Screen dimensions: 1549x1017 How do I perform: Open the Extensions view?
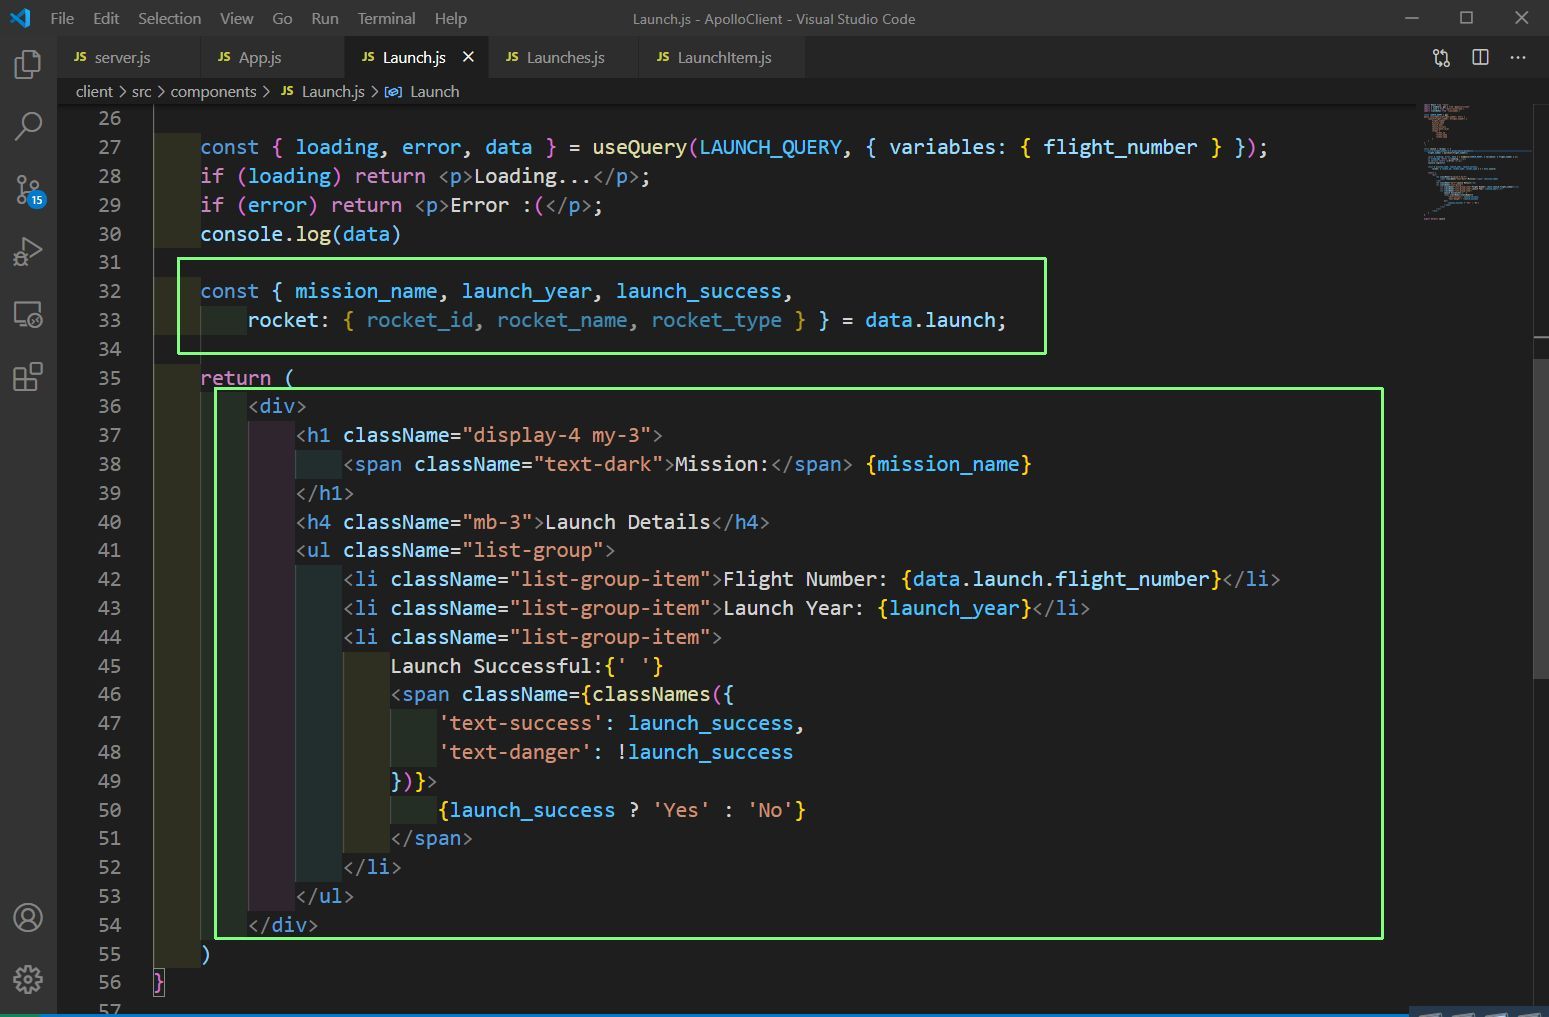pos(28,377)
